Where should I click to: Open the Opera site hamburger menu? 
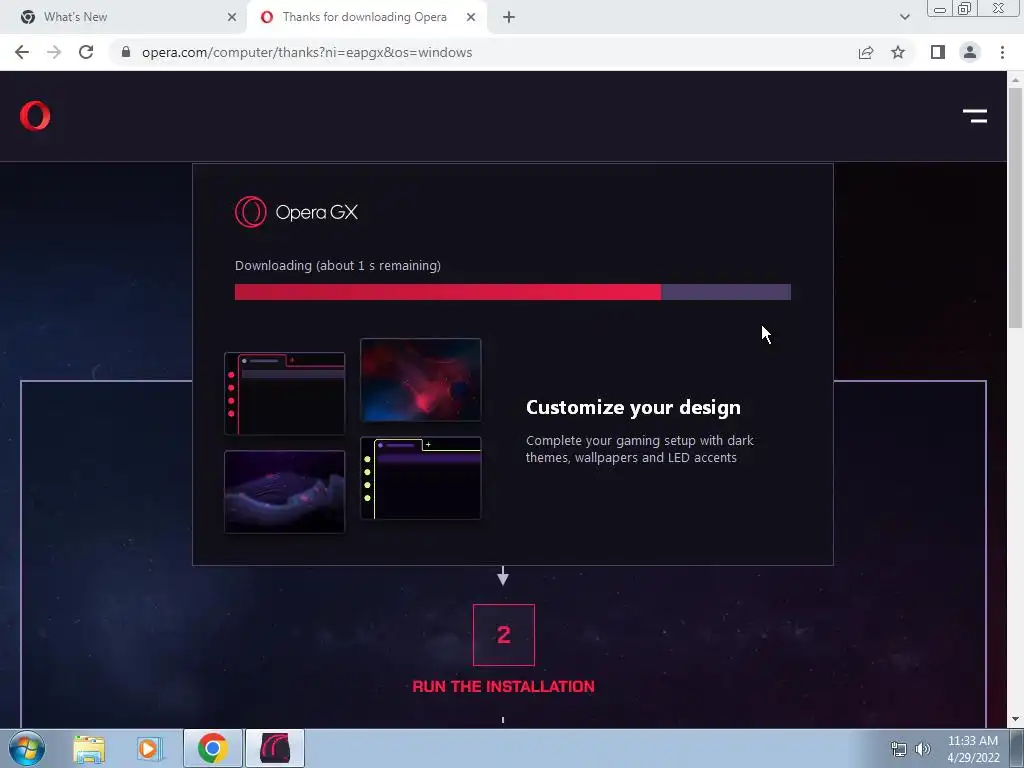[x=975, y=116]
